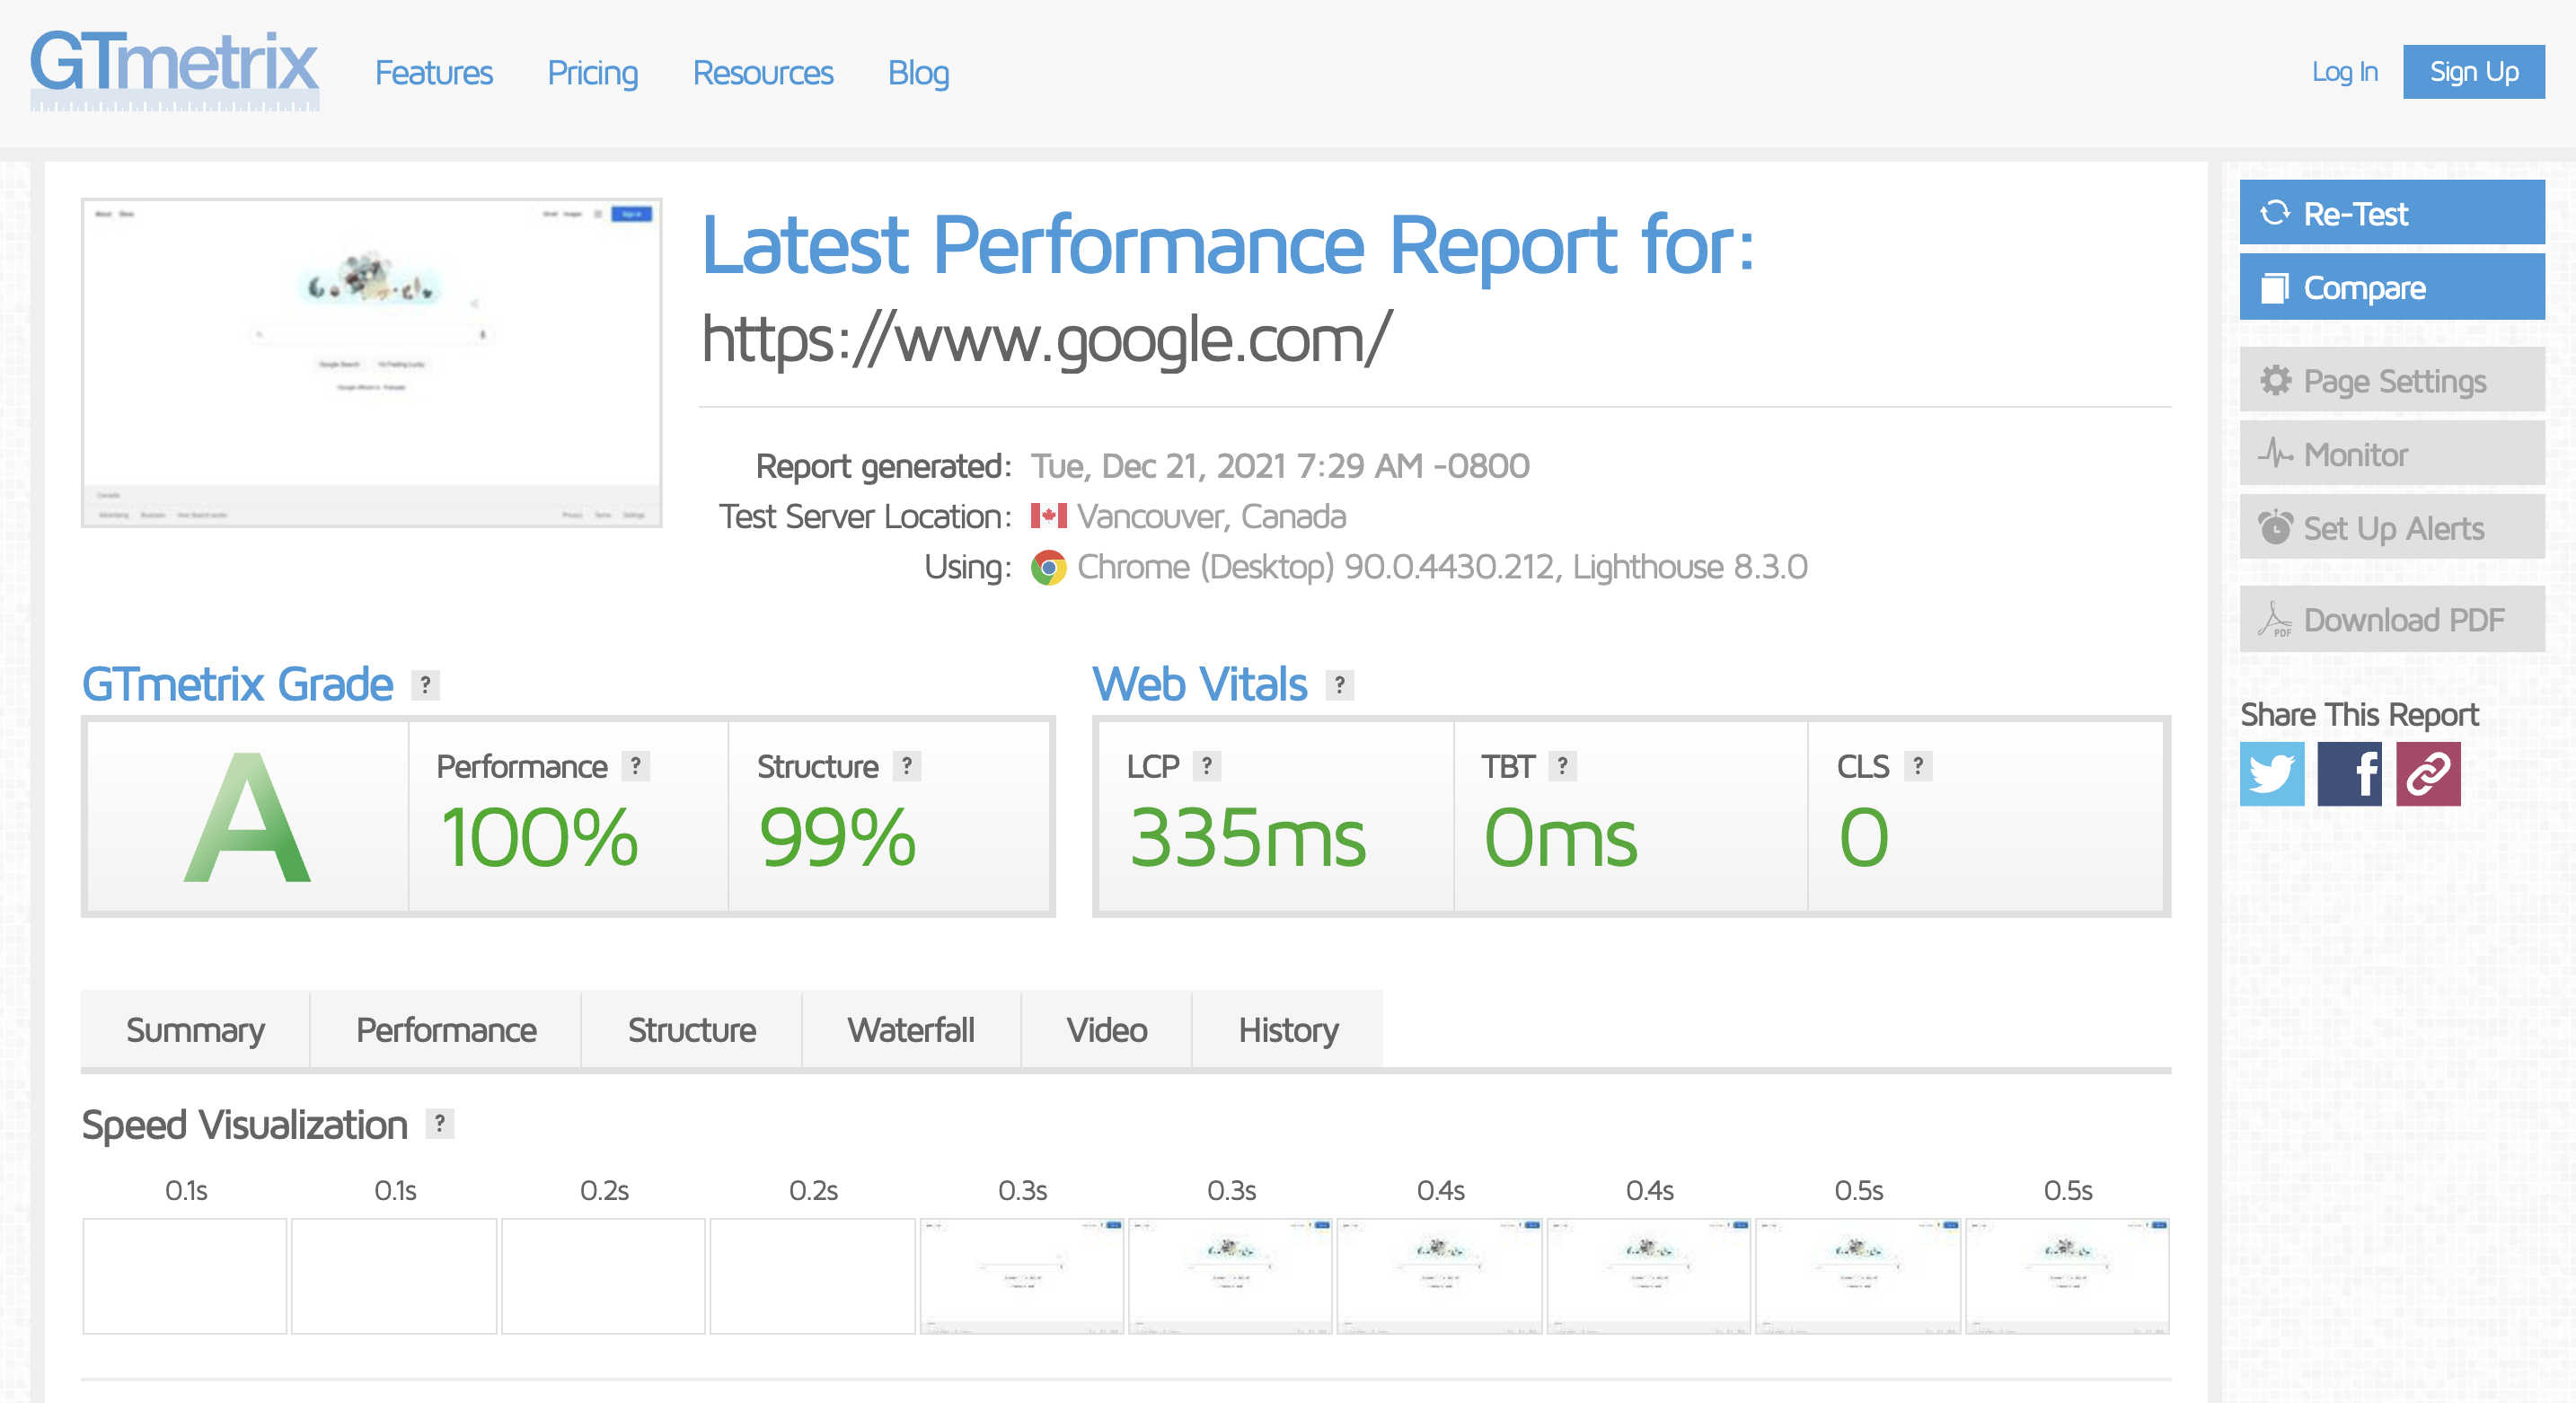Click the google.com page screenshot thumbnail
The height and width of the screenshot is (1403, 2576).
tap(371, 362)
